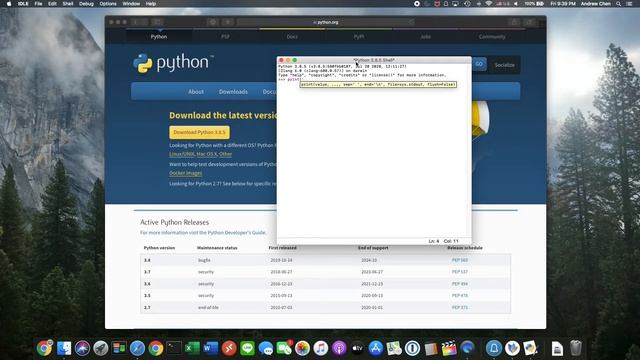
Task: Open PEP 494 release schedule link
Action: coord(460,284)
